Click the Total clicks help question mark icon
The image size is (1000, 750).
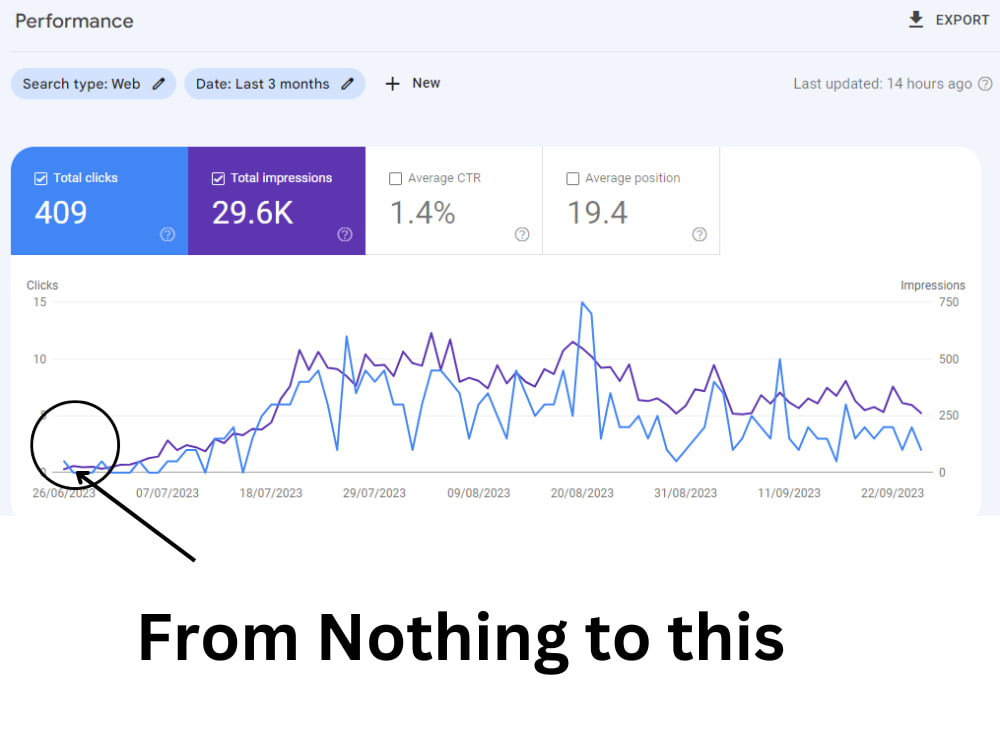[167, 235]
